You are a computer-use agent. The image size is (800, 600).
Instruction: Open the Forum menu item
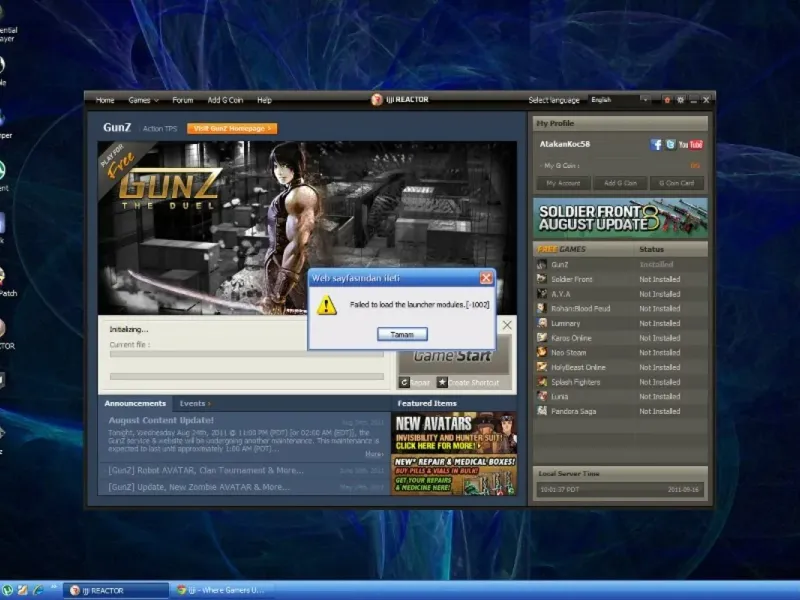pyautogui.click(x=183, y=100)
